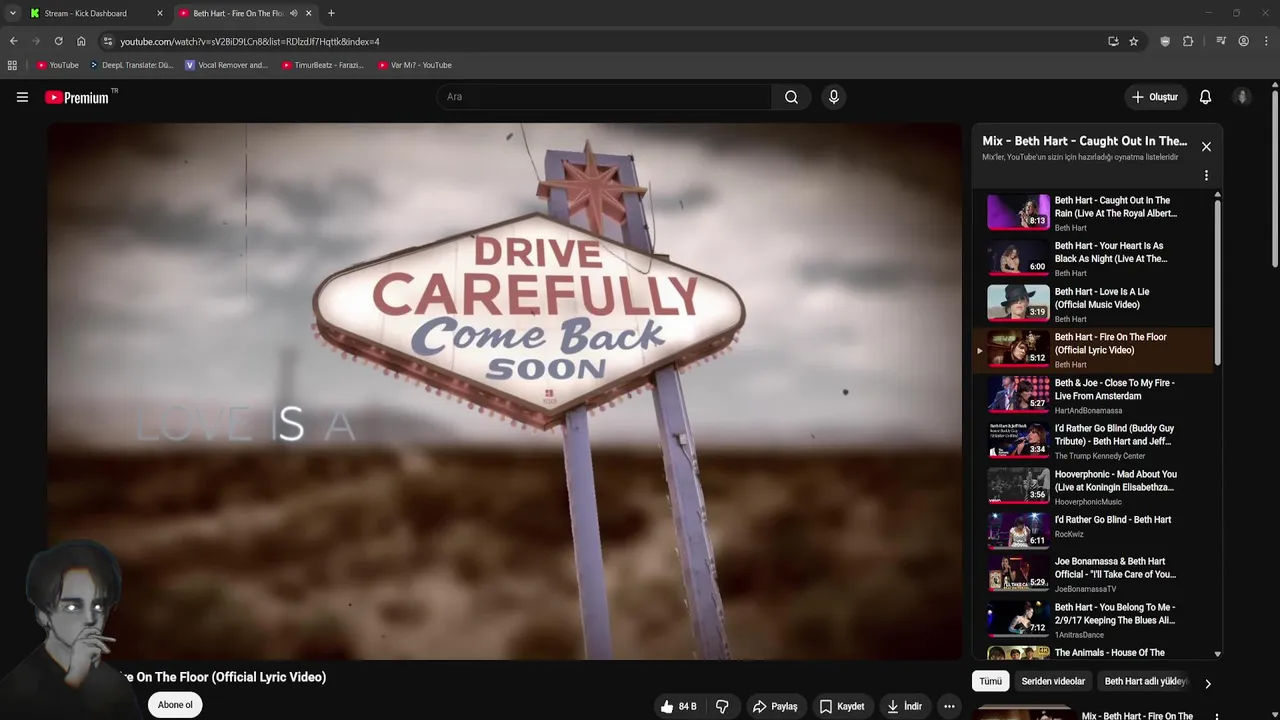Close the Mix playlist panel
This screenshot has height=720, width=1280.
coord(1206,146)
